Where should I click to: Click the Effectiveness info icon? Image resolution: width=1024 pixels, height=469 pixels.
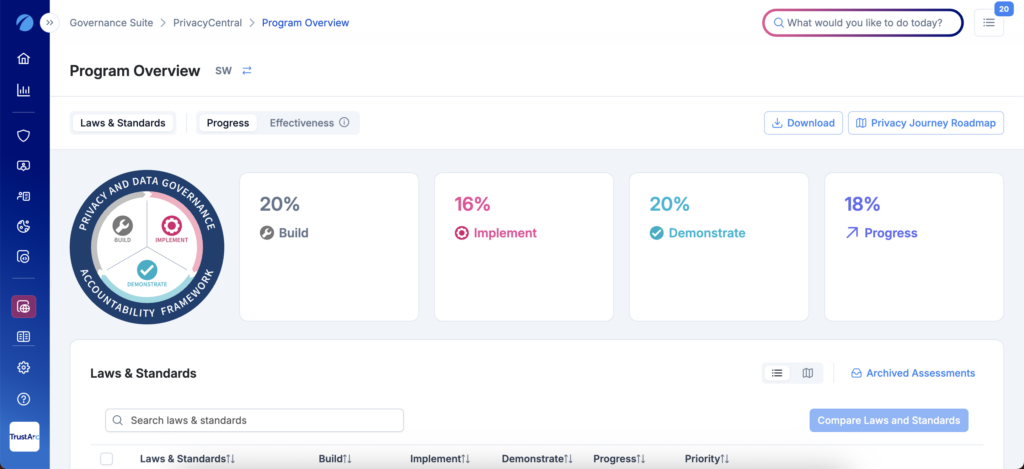pos(344,123)
